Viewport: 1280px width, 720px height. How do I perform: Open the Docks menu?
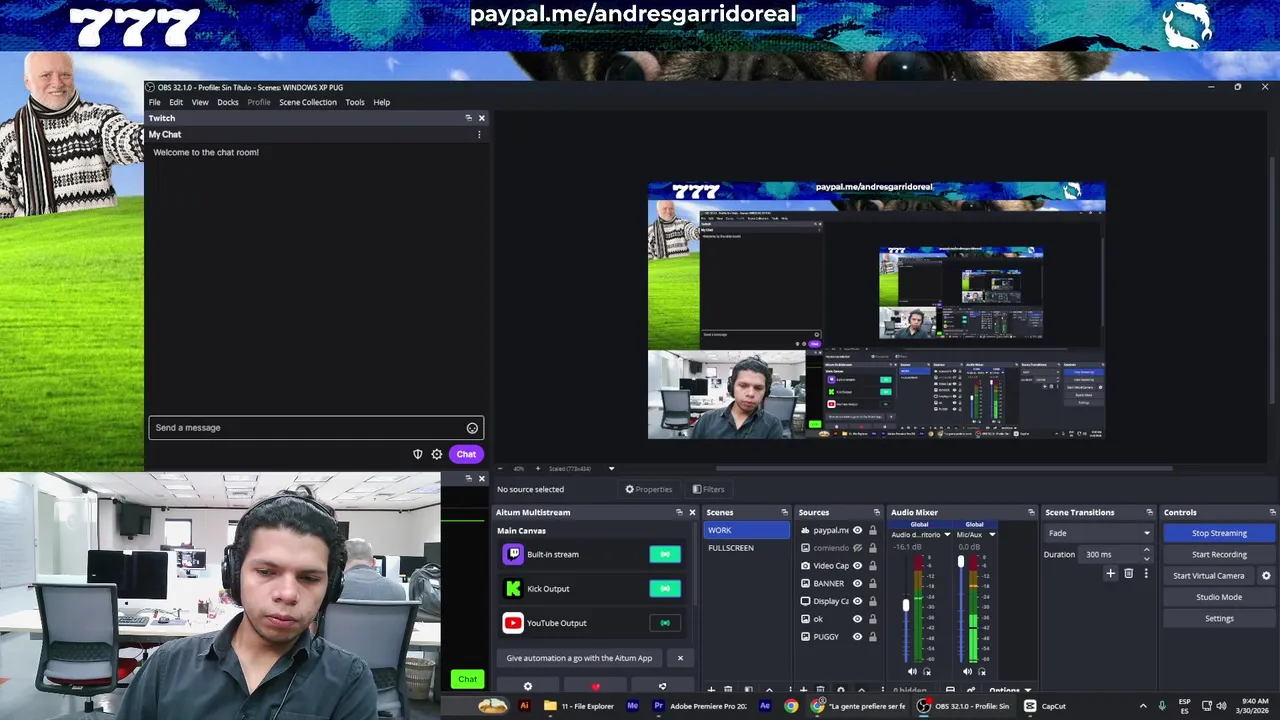coord(228,102)
